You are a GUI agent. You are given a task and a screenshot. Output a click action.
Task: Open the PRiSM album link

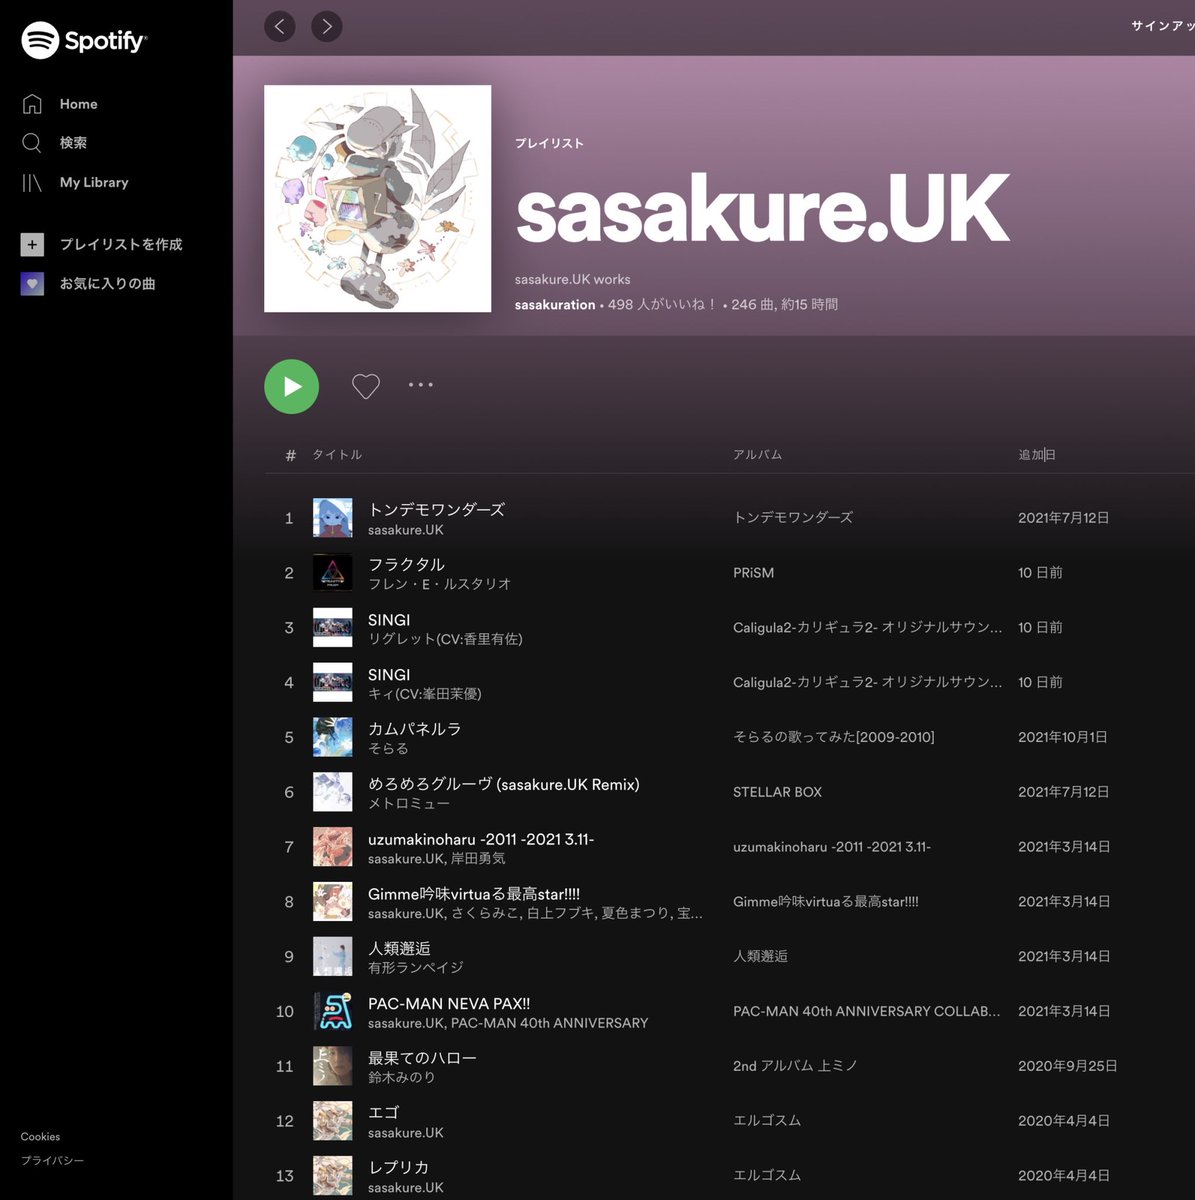(x=753, y=573)
